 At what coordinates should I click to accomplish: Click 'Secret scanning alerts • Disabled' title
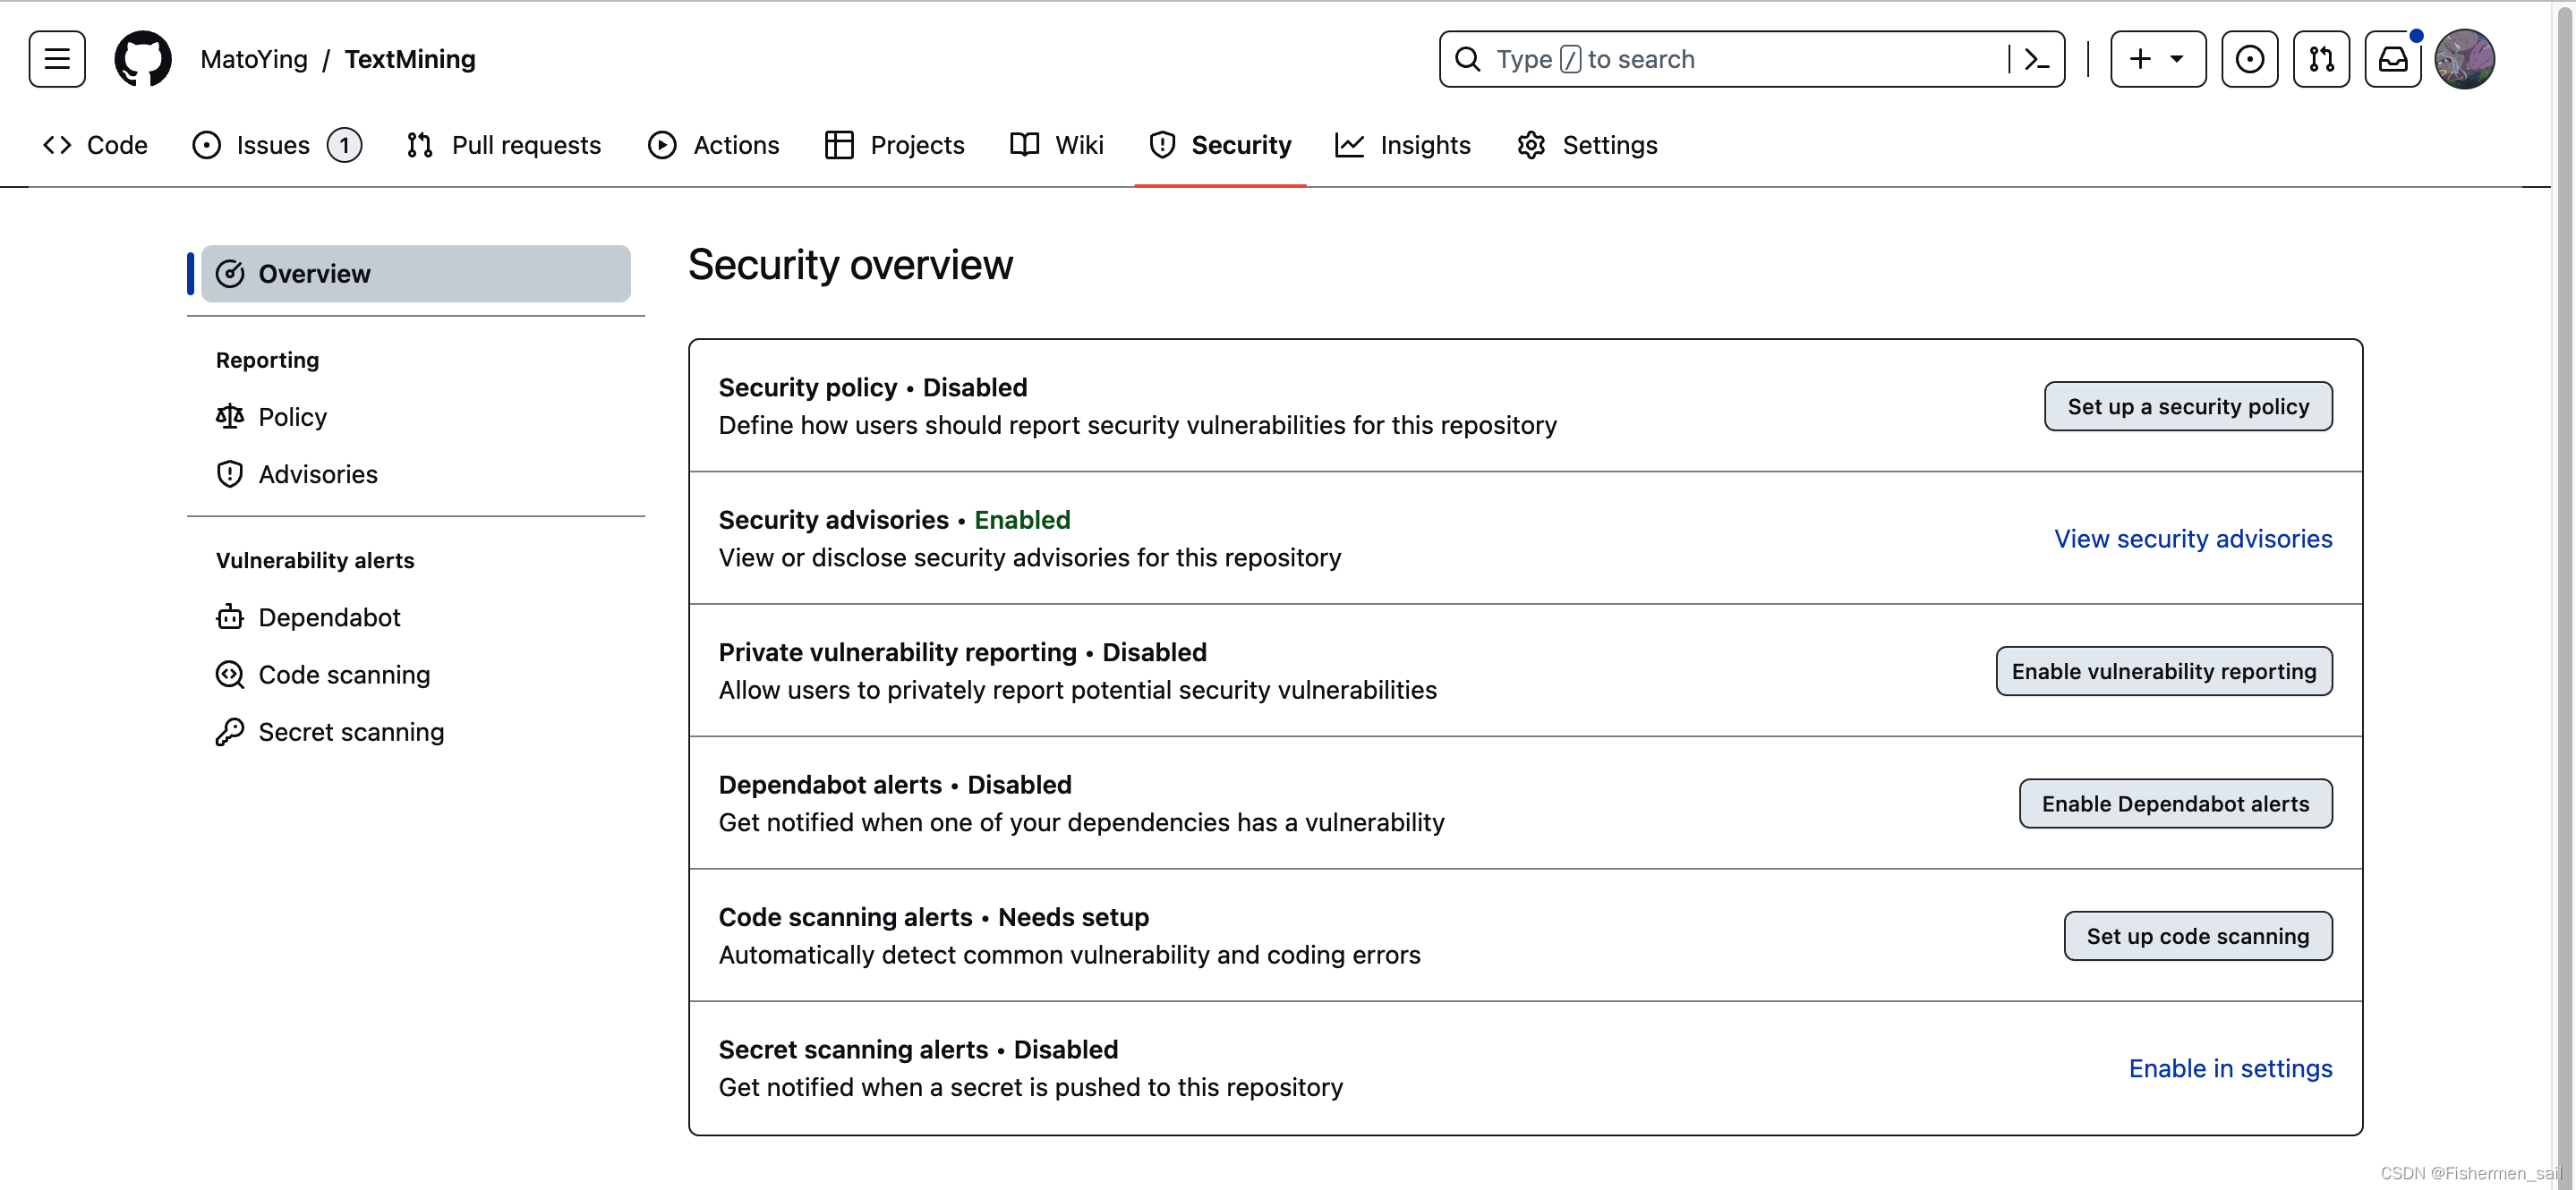[x=918, y=1050]
